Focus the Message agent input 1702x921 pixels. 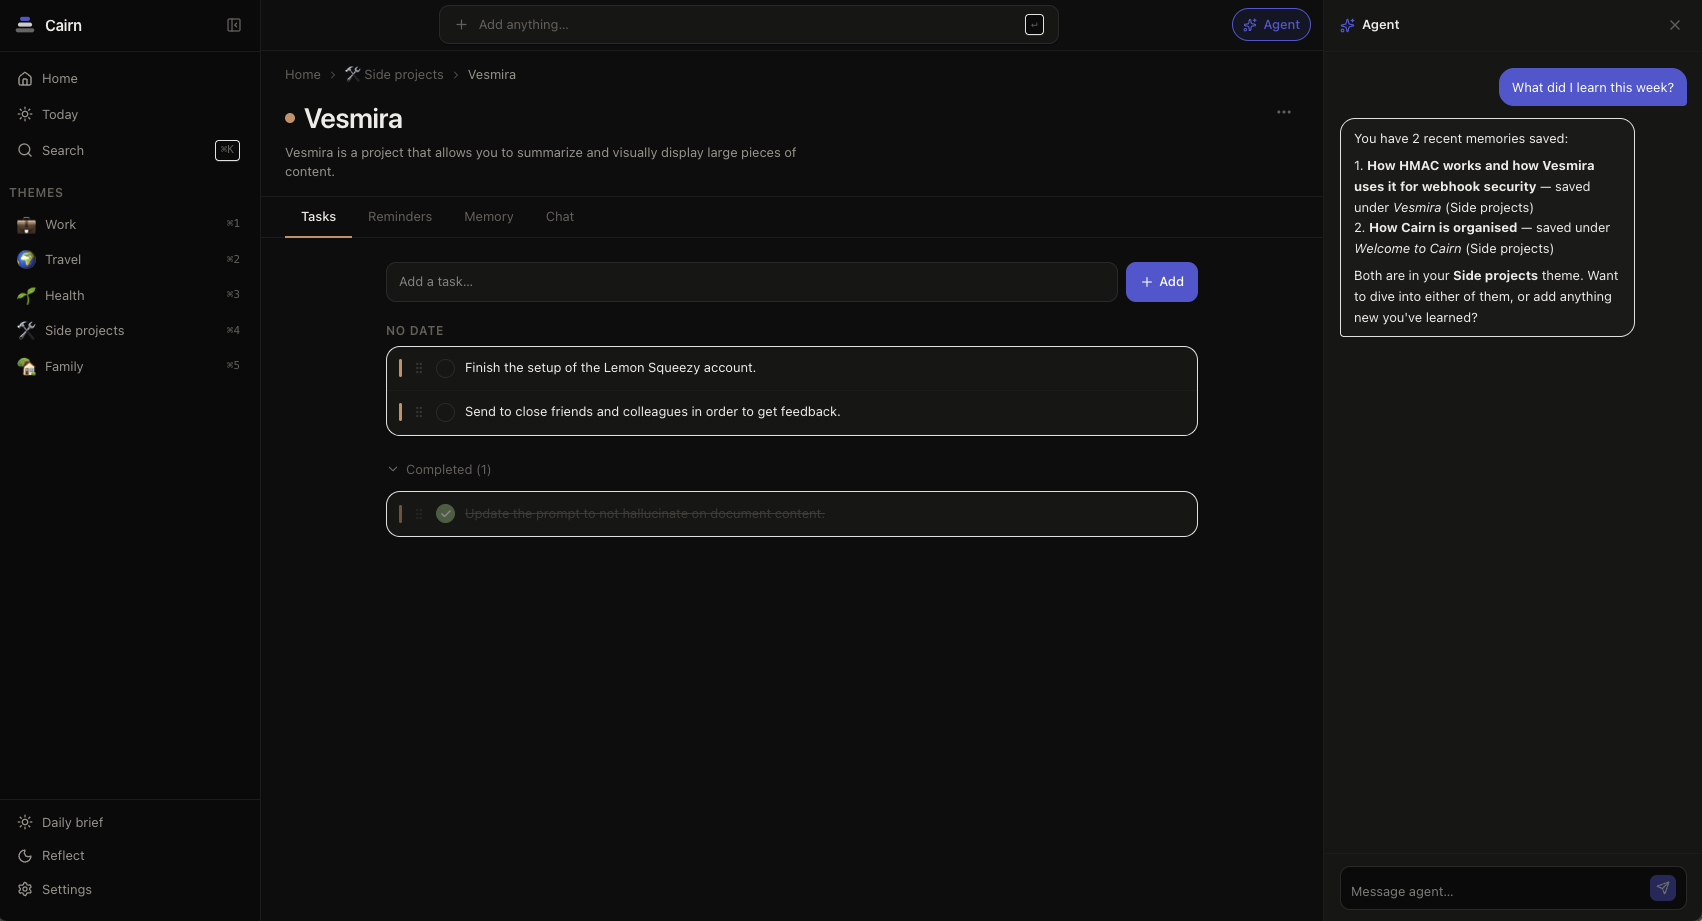tap(1495, 891)
